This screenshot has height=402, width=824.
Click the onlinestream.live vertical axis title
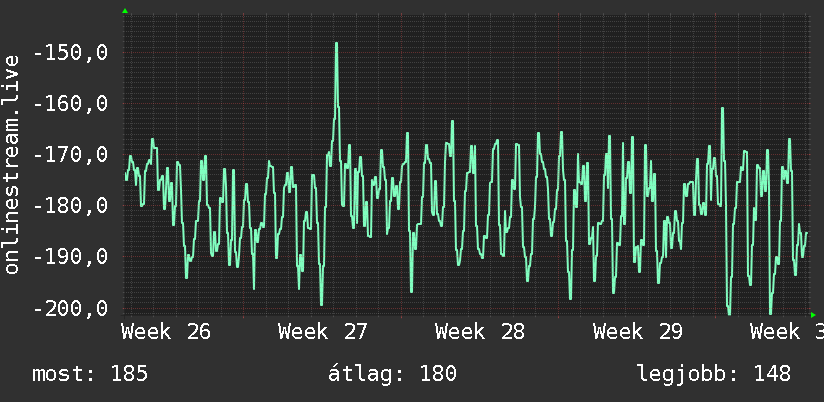click(11, 164)
